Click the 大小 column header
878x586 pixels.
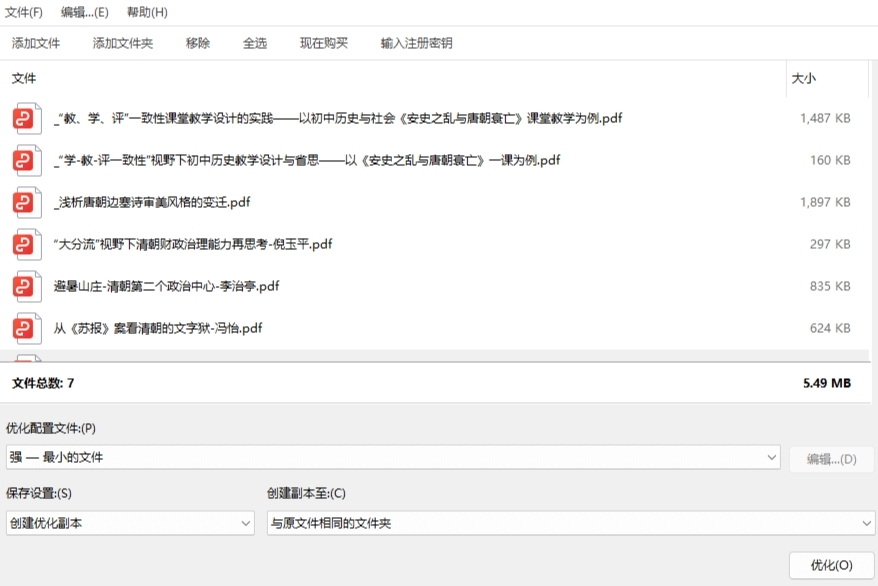click(x=804, y=78)
